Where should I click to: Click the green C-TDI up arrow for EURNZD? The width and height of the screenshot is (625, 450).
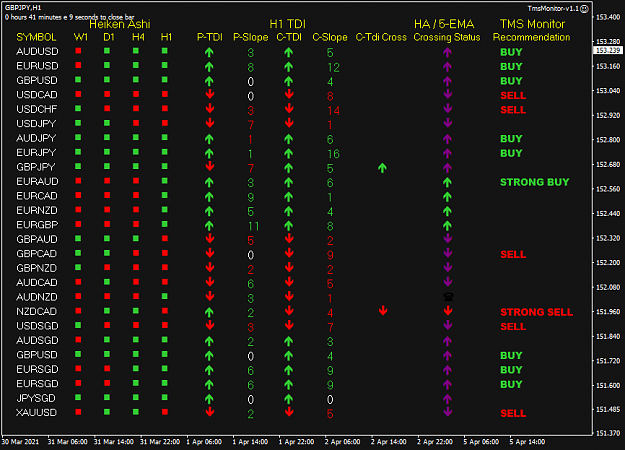[289, 211]
